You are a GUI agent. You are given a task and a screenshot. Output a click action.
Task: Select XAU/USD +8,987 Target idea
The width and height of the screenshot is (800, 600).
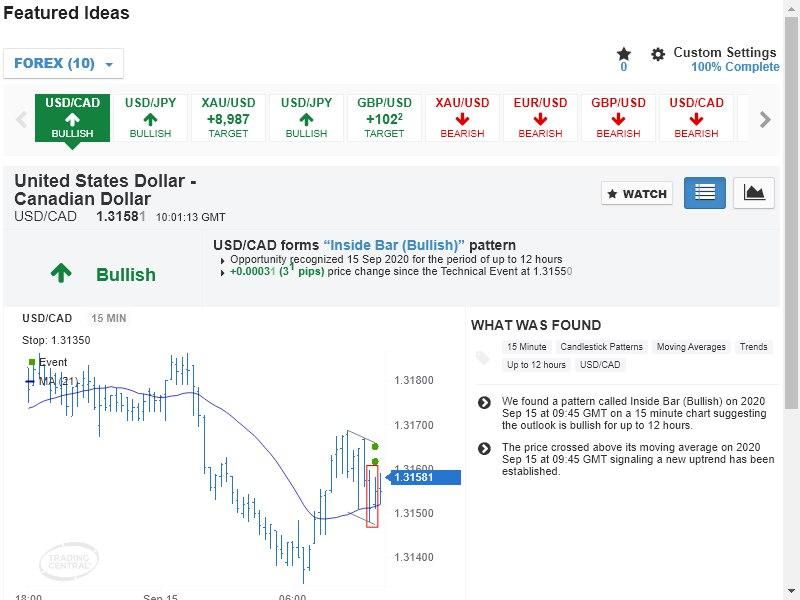pyautogui.click(x=228, y=118)
